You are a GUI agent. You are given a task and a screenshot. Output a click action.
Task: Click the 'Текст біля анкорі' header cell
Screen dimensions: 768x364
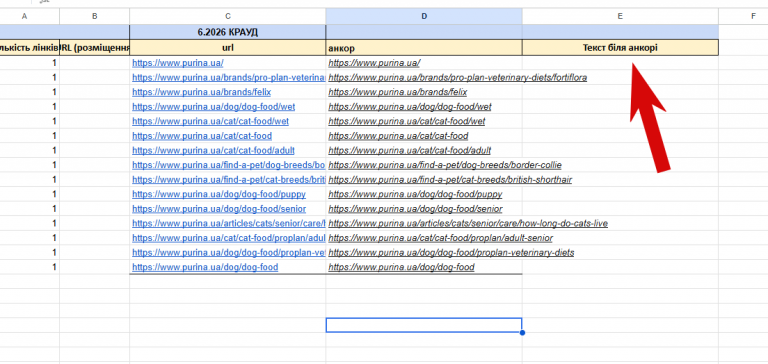point(620,48)
